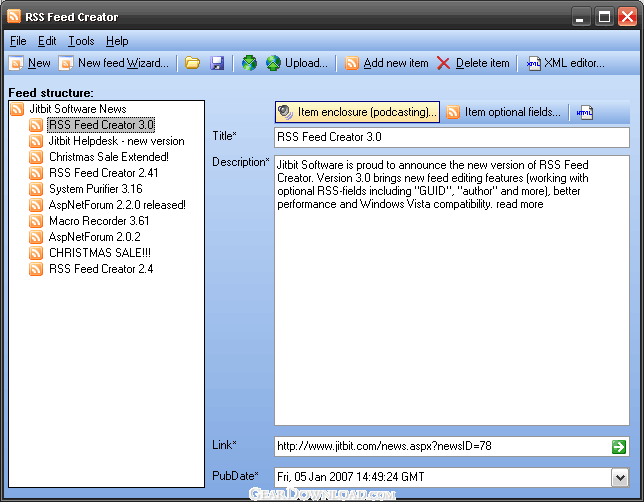Click the Item enclosure podcasting button
The width and height of the screenshot is (644, 502).
pos(357,112)
